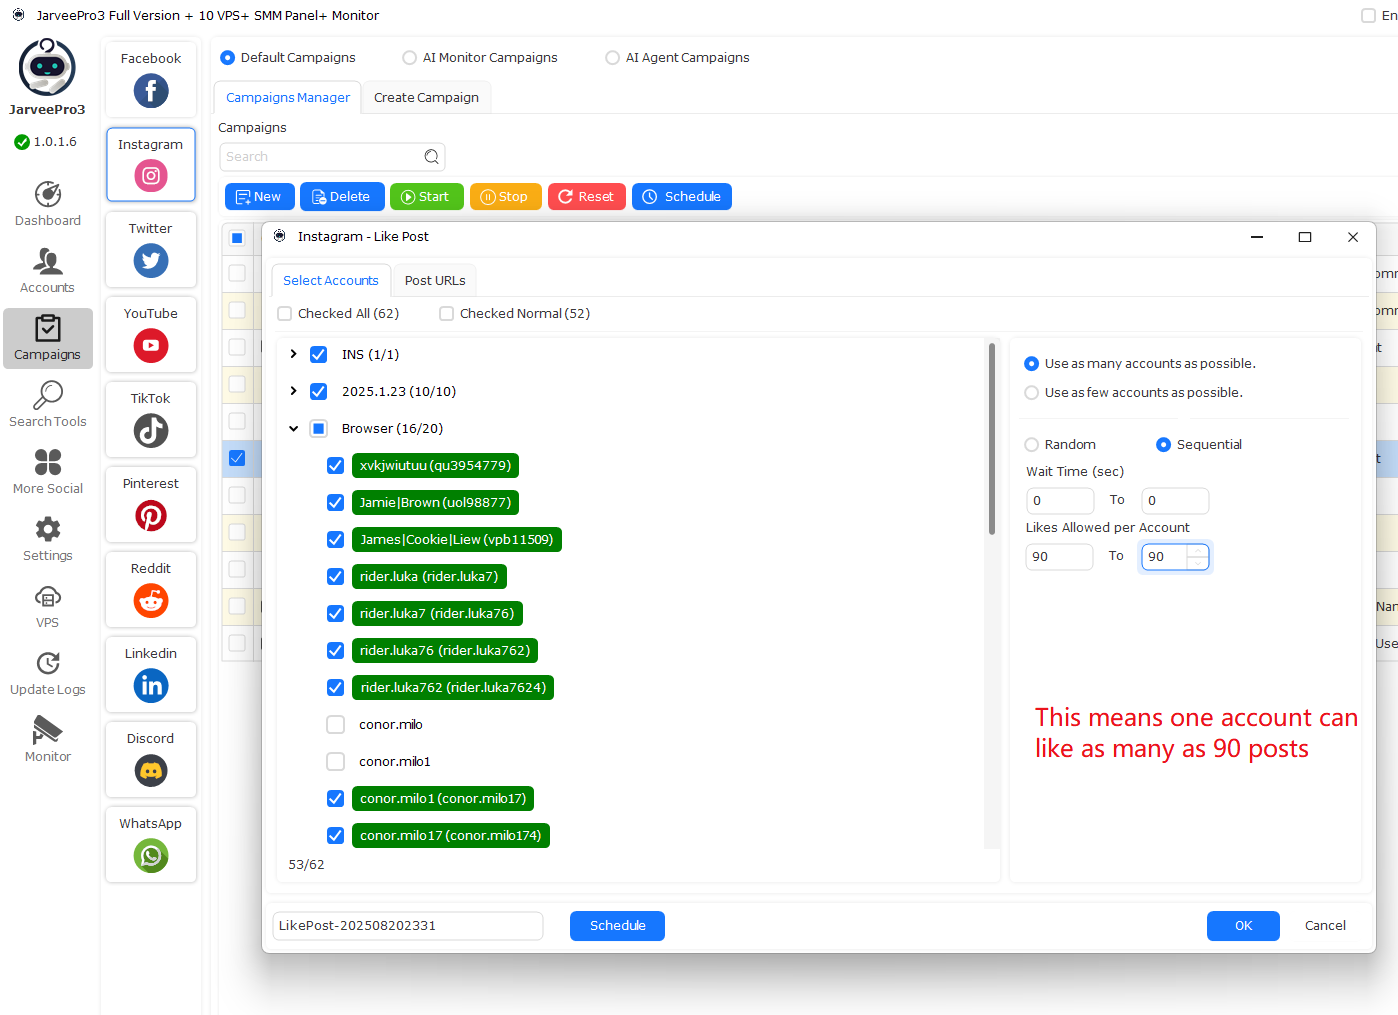Image resolution: width=1398 pixels, height=1015 pixels.
Task: Go to Dashboard in sidebar
Action: (x=48, y=204)
